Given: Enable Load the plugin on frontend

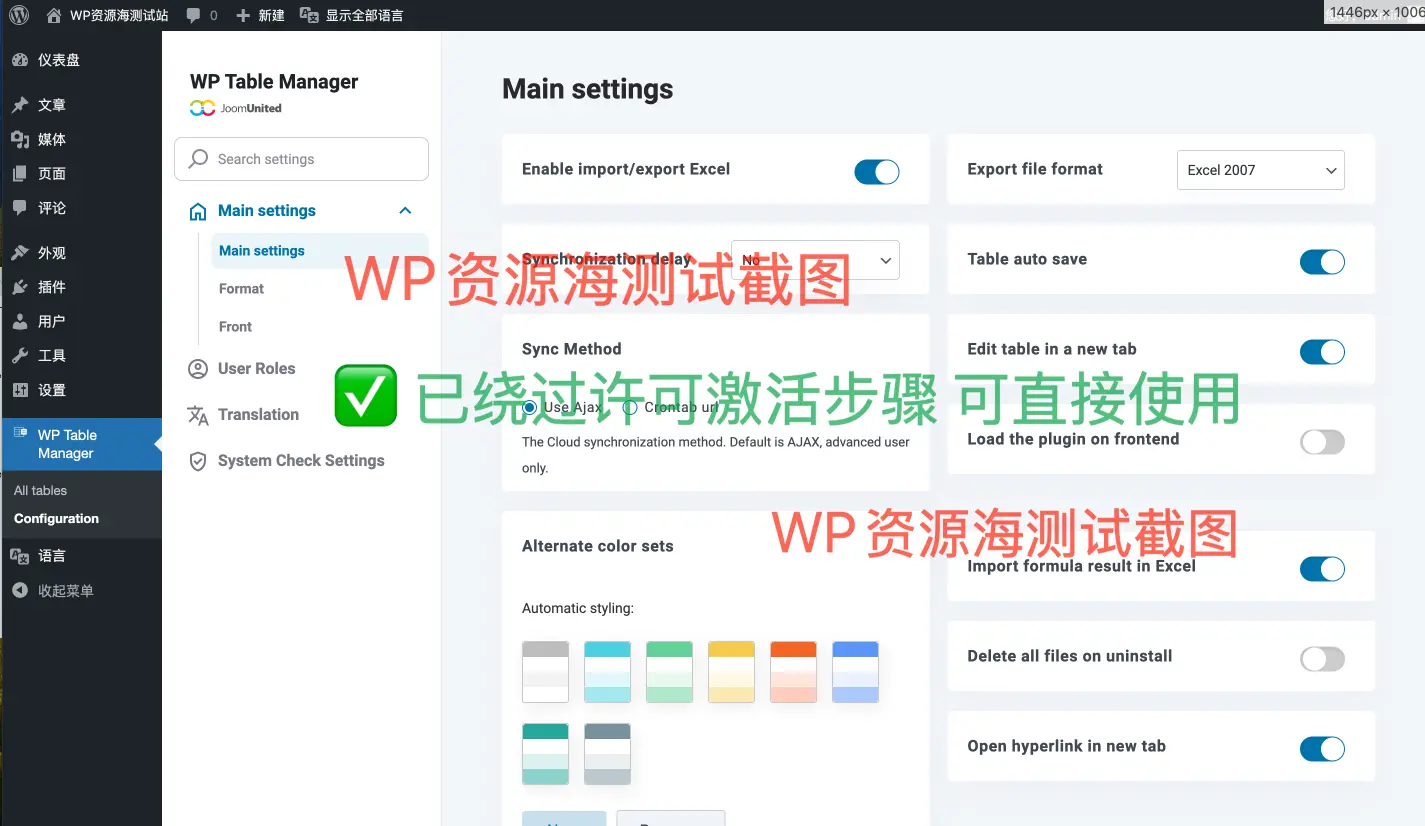Looking at the screenshot, I should (x=1322, y=442).
